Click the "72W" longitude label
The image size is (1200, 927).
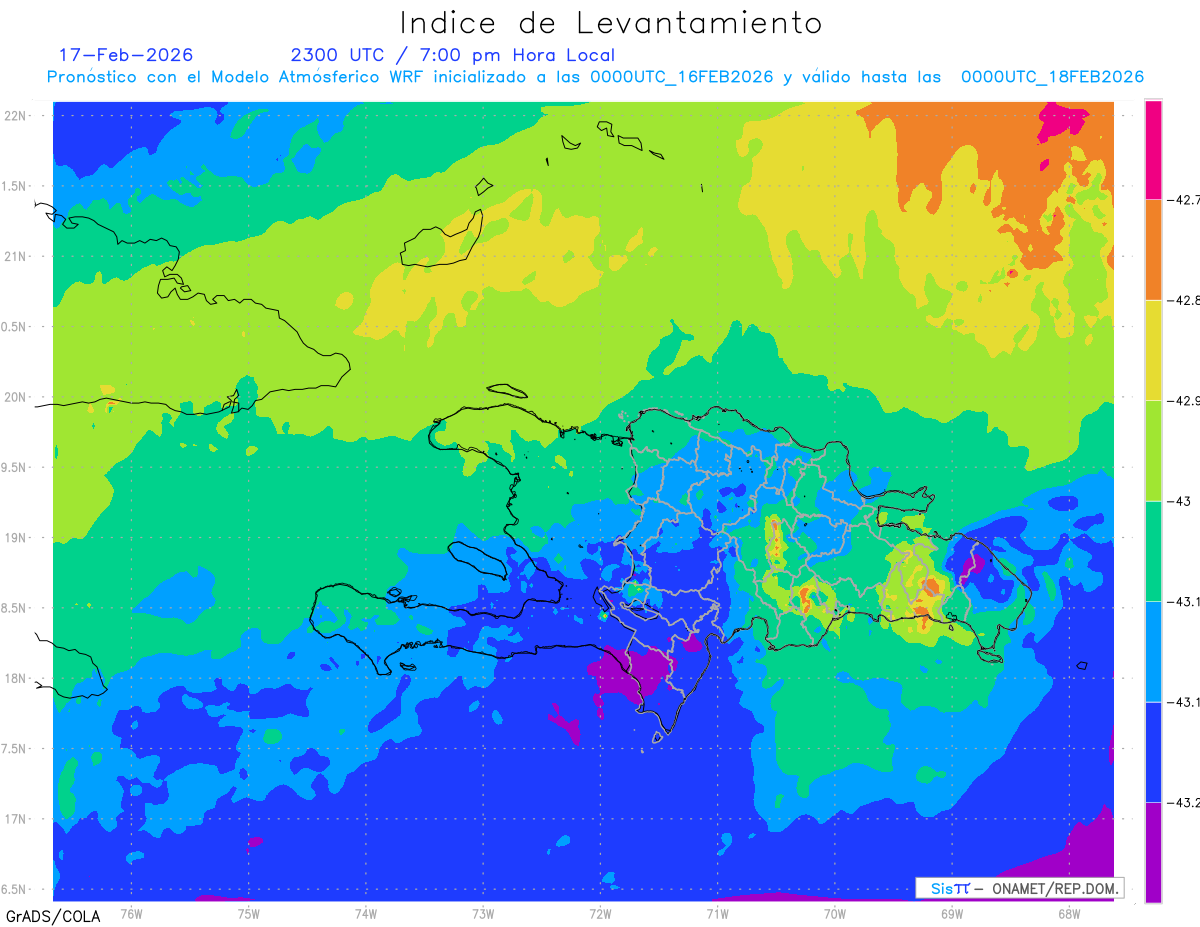pos(601,913)
